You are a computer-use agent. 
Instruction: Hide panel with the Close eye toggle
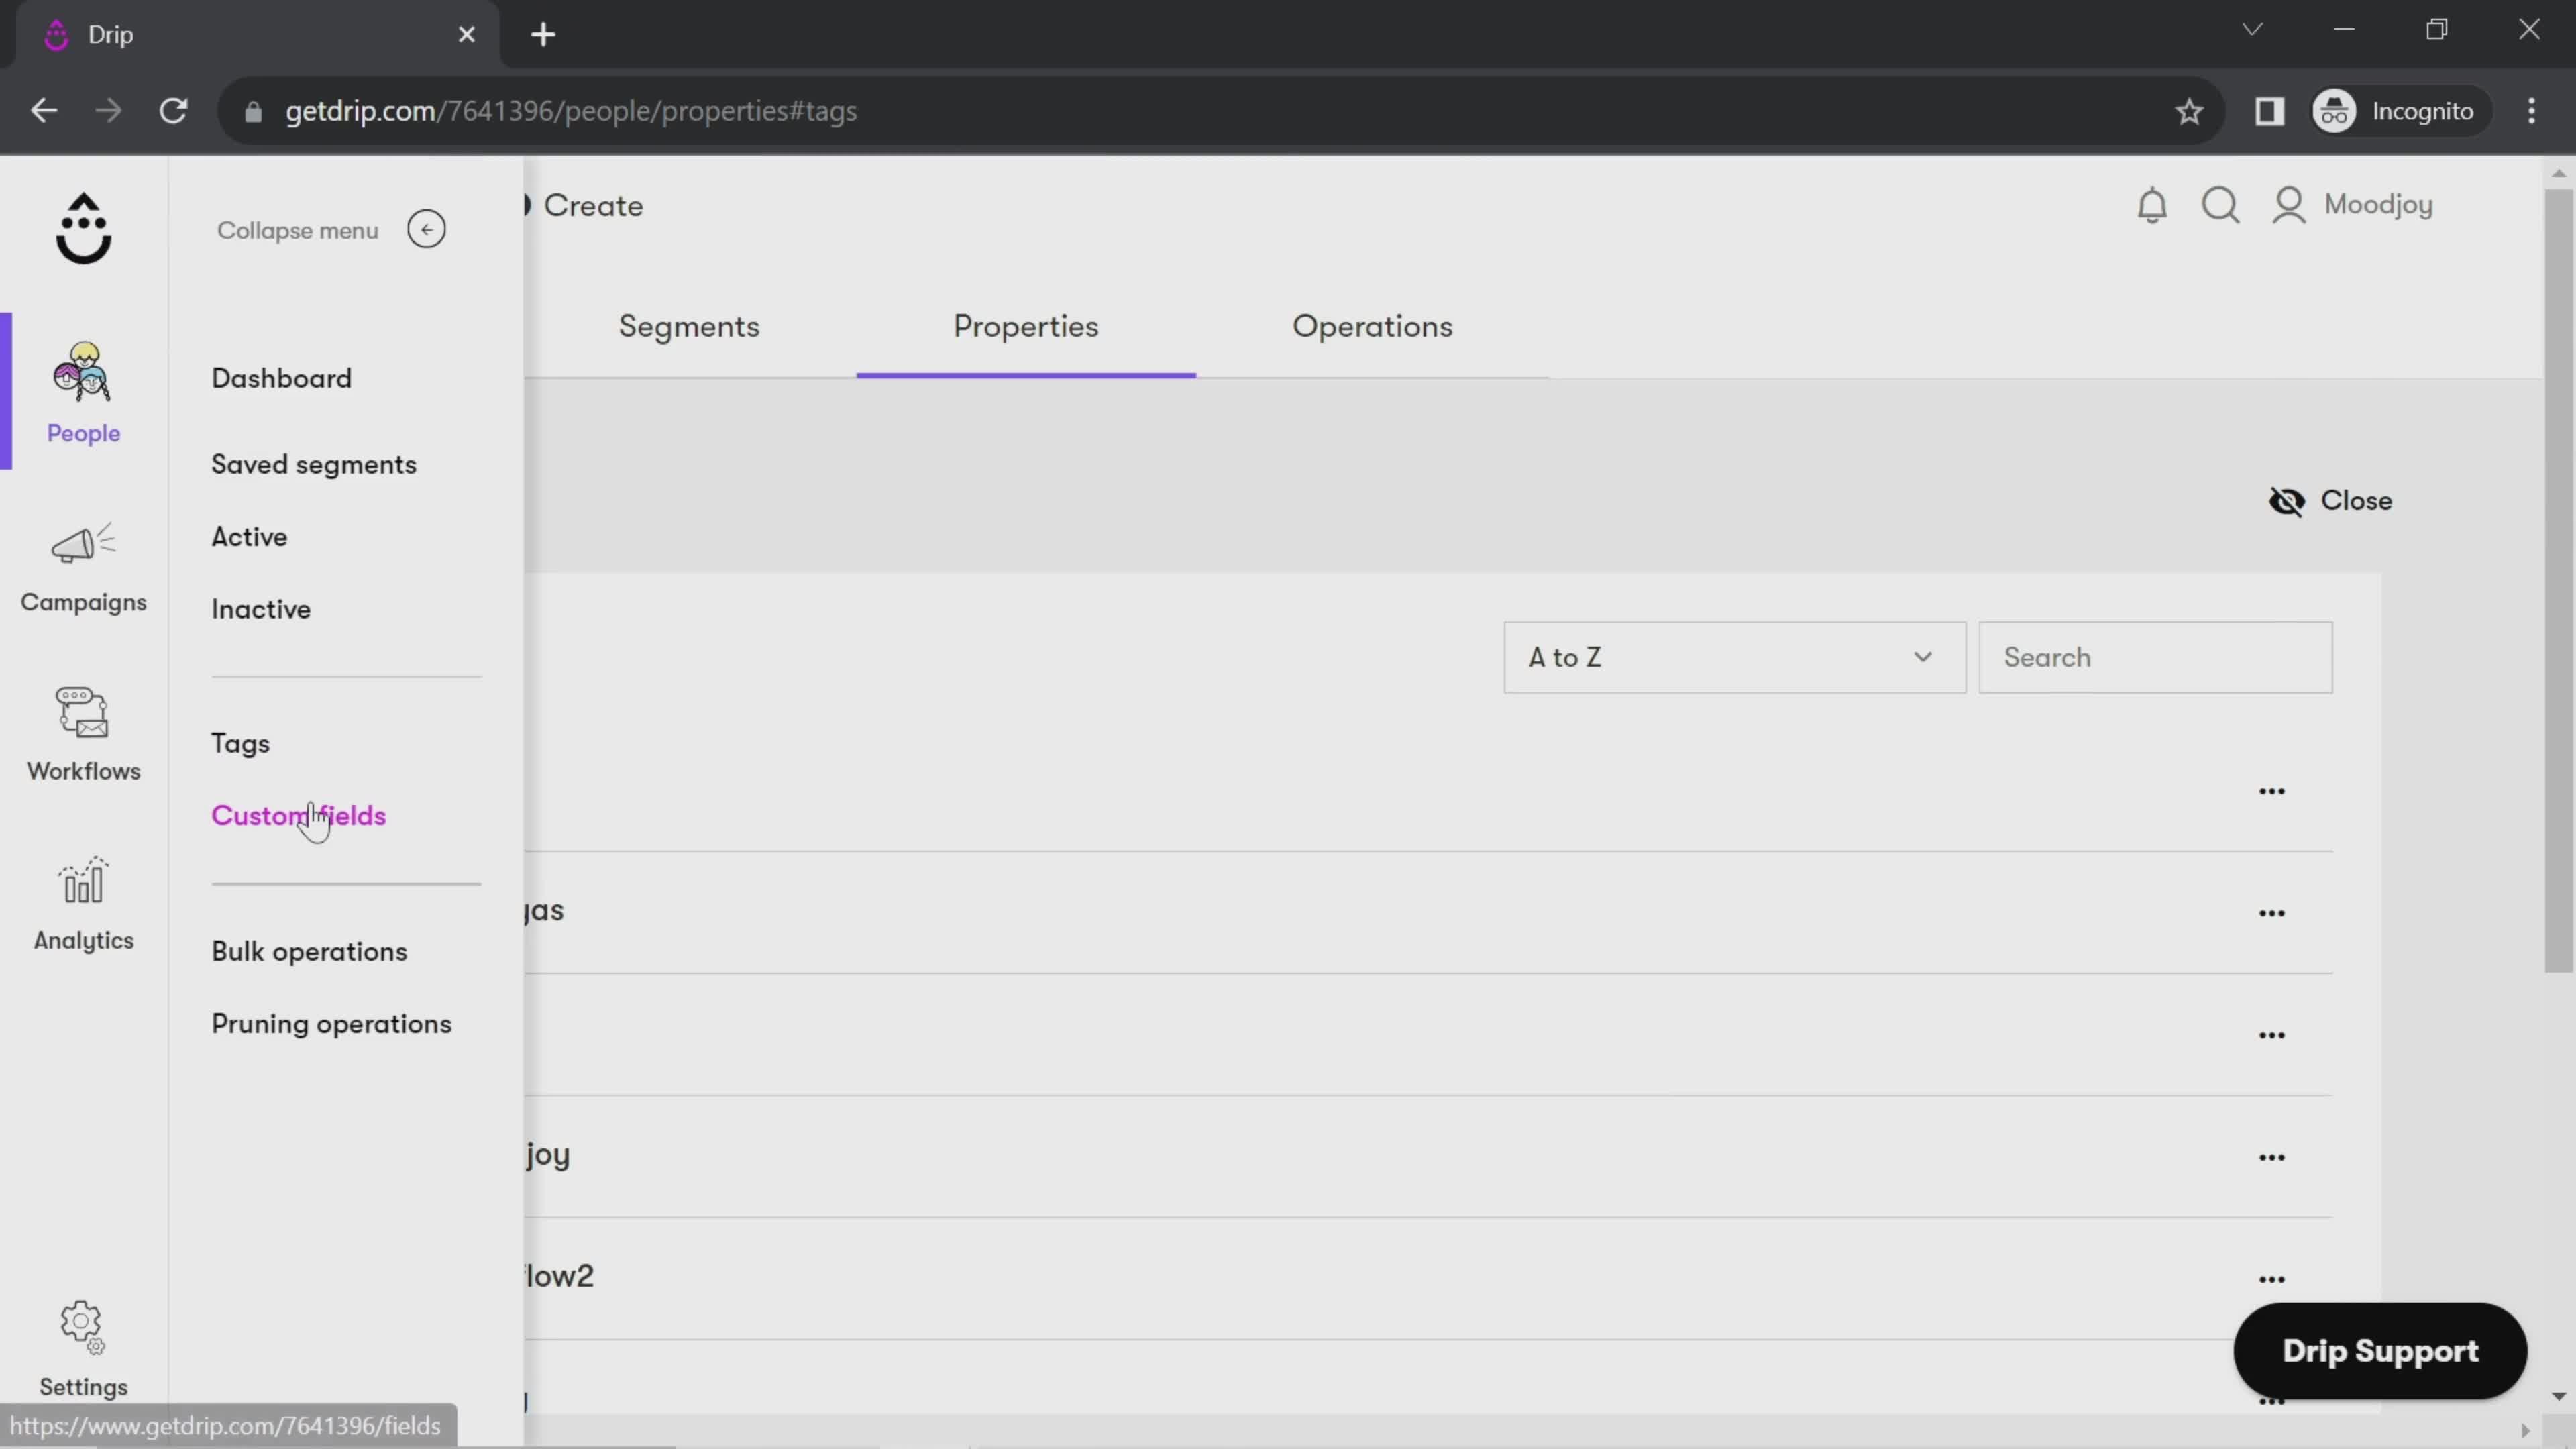[2330, 501]
